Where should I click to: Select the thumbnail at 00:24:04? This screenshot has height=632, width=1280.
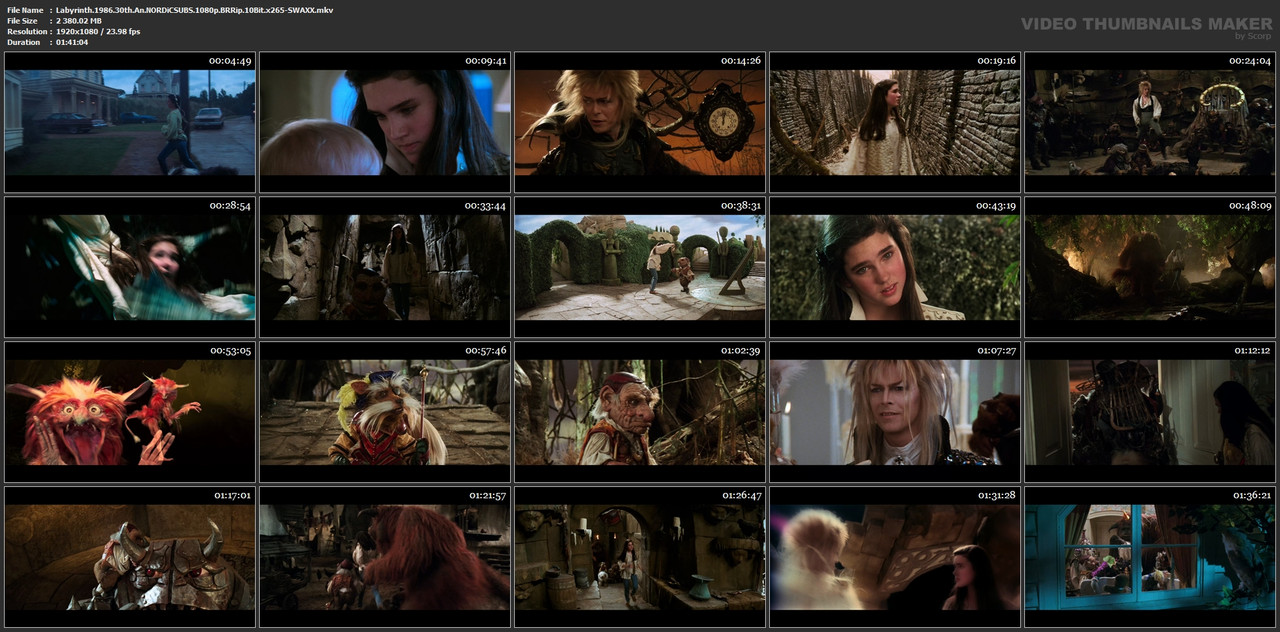(x=1150, y=122)
